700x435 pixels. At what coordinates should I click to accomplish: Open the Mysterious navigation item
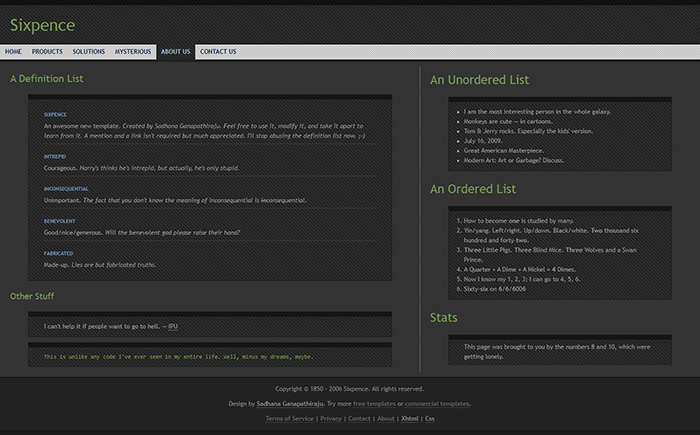click(133, 52)
